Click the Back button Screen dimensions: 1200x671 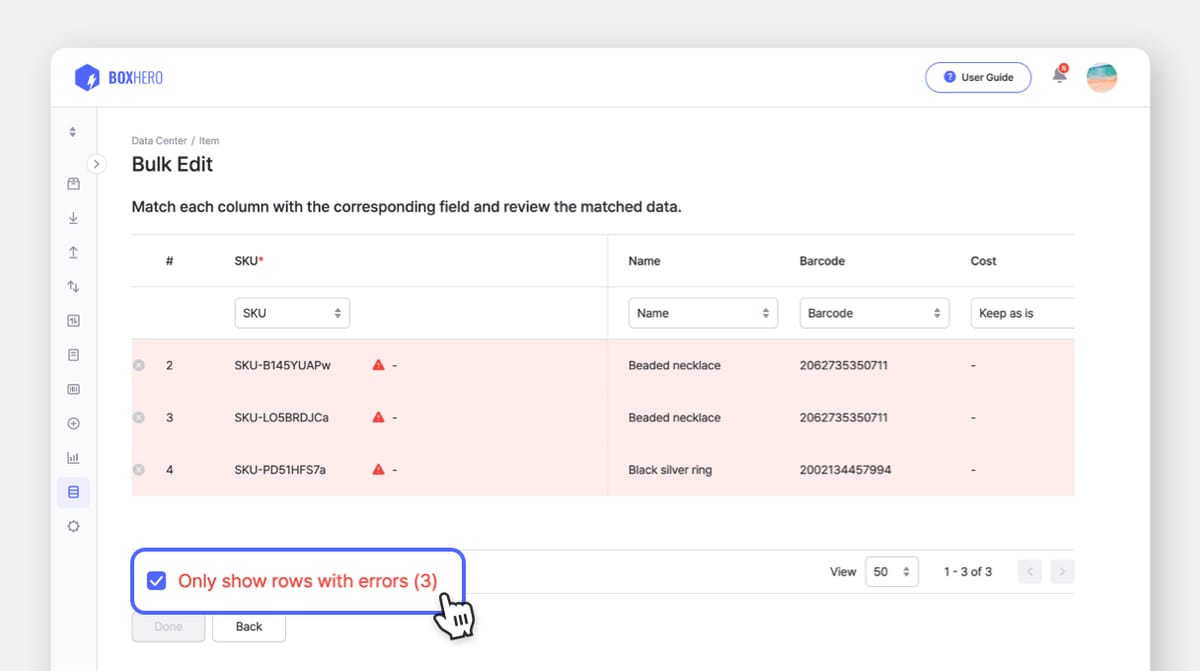coord(248,627)
